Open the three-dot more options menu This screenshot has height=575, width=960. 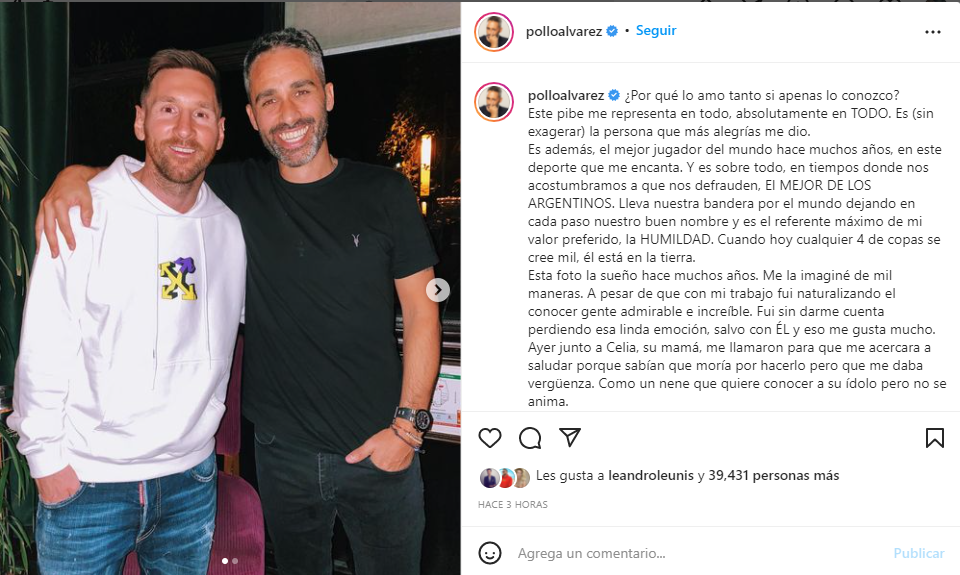[932, 32]
